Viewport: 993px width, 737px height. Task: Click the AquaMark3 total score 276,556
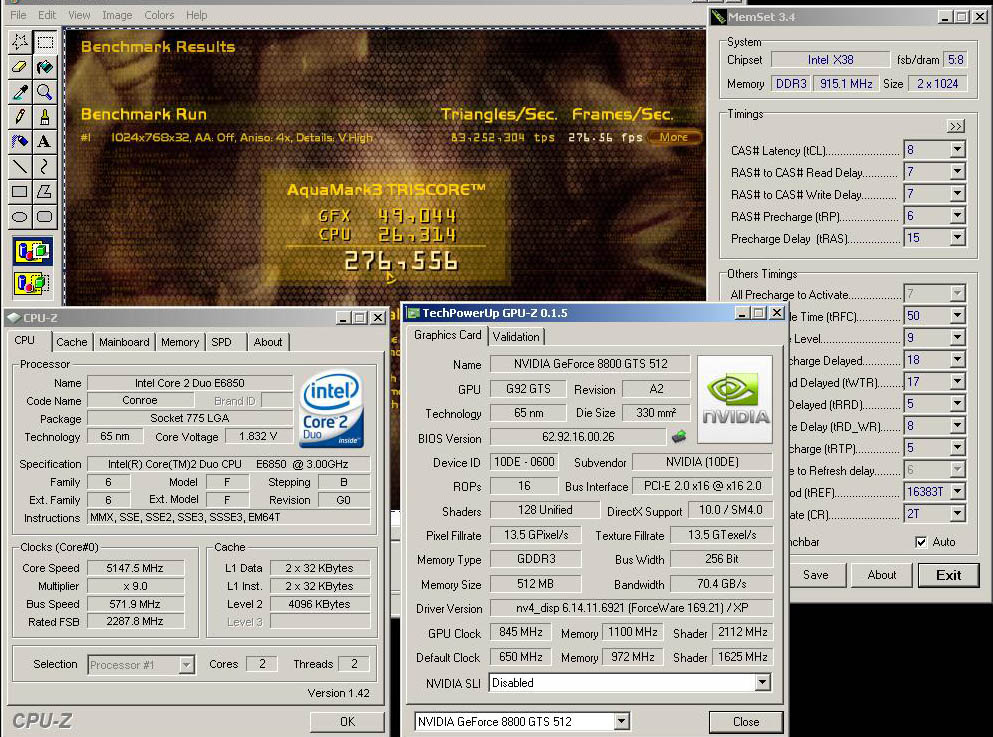401,261
